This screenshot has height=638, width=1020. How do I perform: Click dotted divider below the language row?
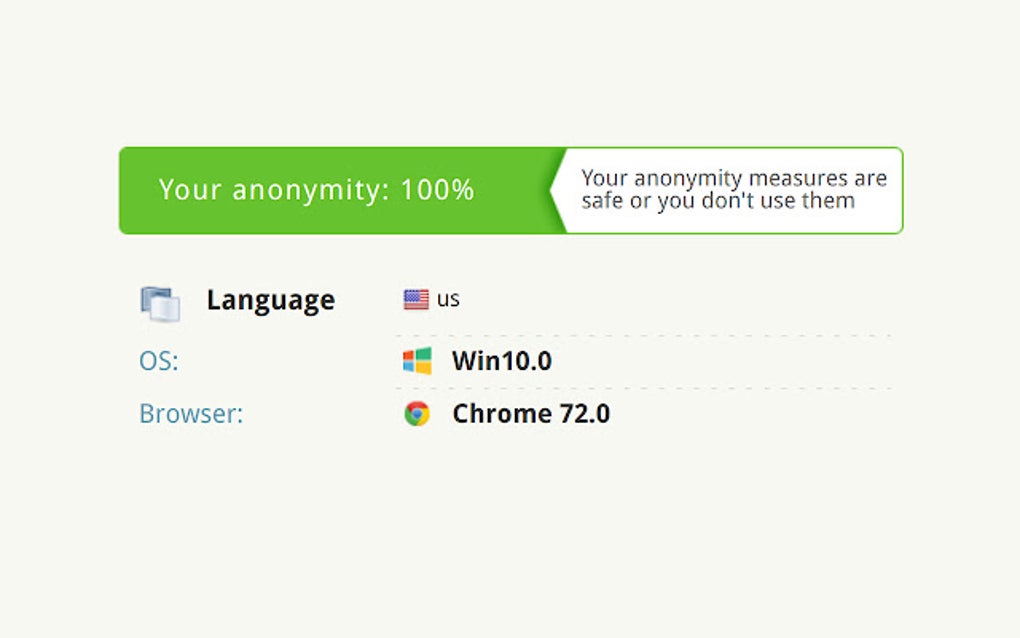coord(642,335)
